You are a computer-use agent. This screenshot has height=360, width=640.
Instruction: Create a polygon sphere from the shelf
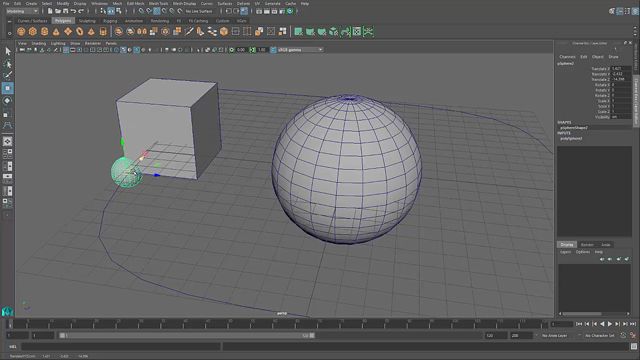pyautogui.click(x=21, y=31)
